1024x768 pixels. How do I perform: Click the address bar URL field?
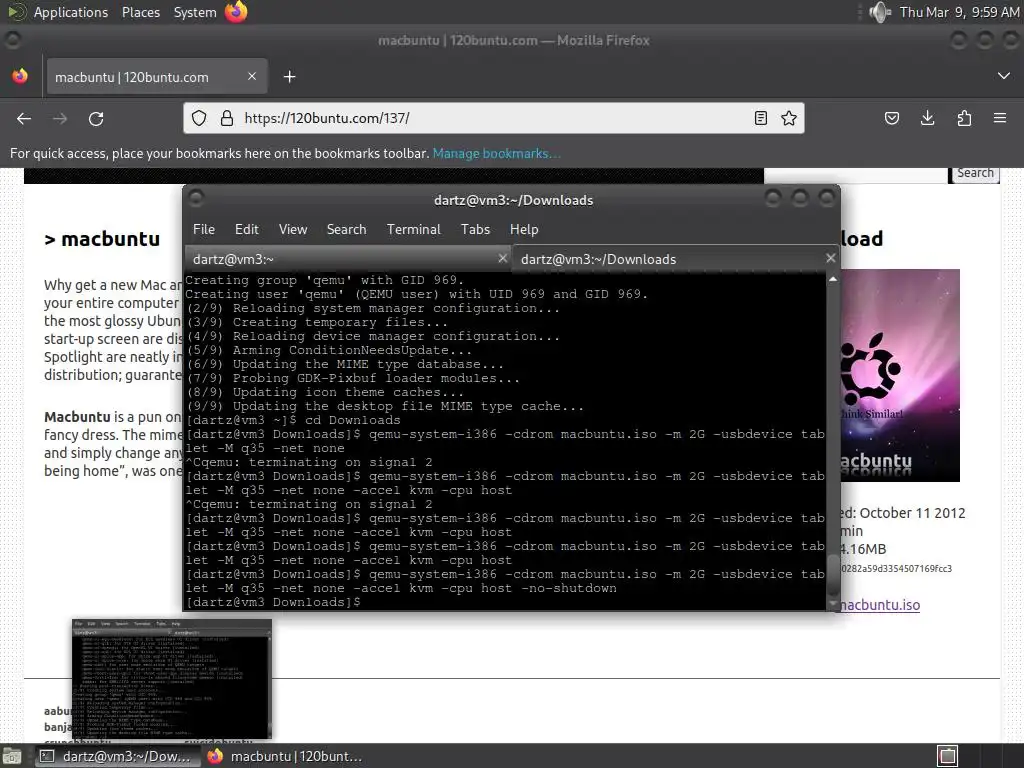click(x=494, y=118)
